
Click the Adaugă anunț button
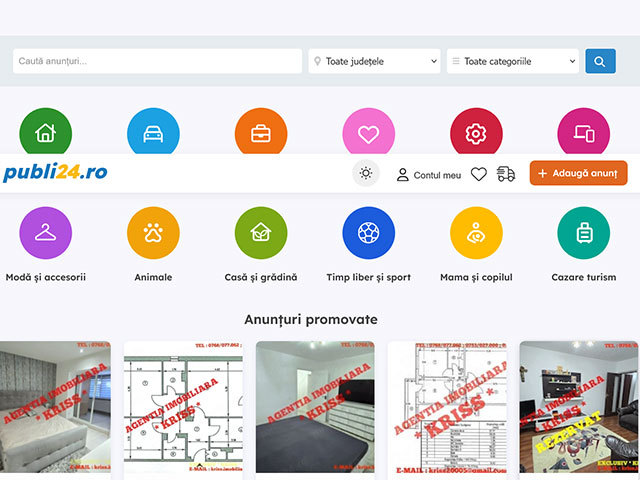pos(578,174)
